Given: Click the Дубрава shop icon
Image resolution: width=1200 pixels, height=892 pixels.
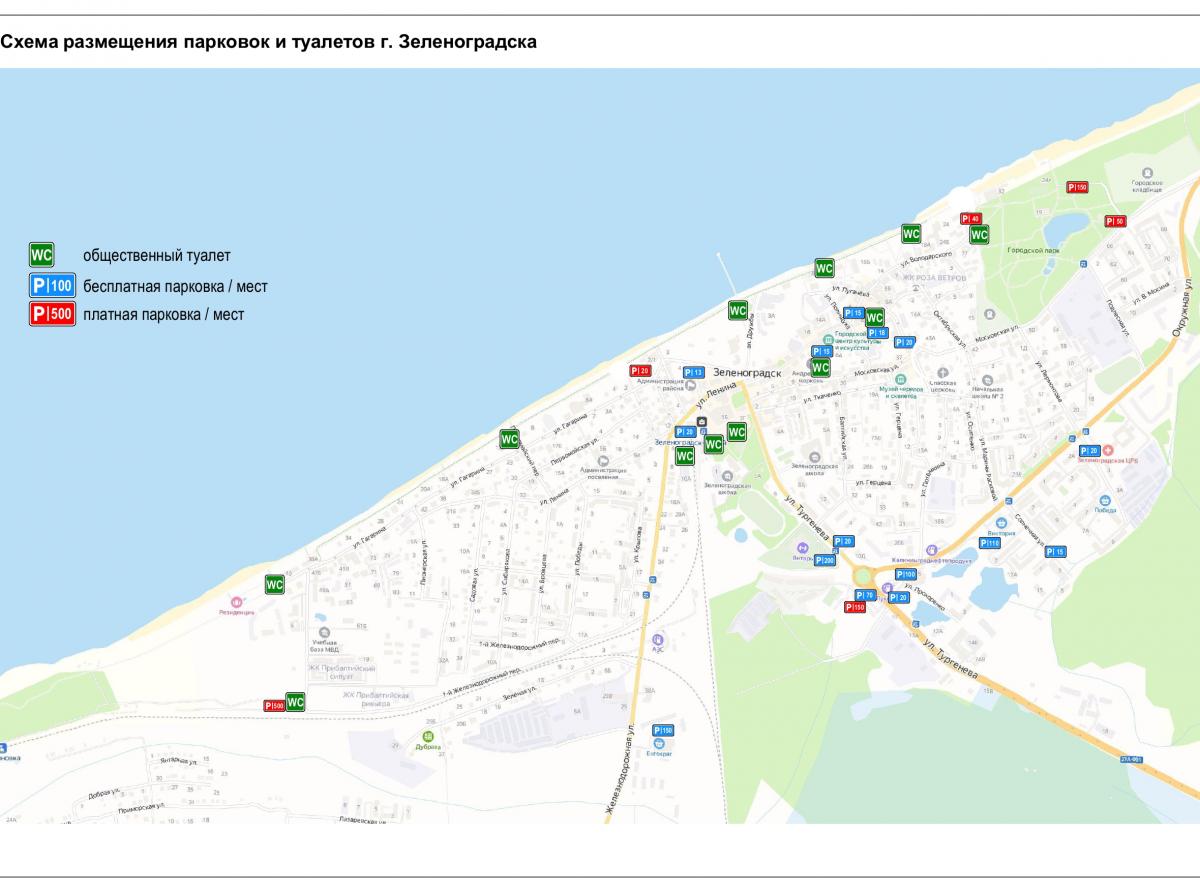Looking at the screenshot, I should [428, 736].
